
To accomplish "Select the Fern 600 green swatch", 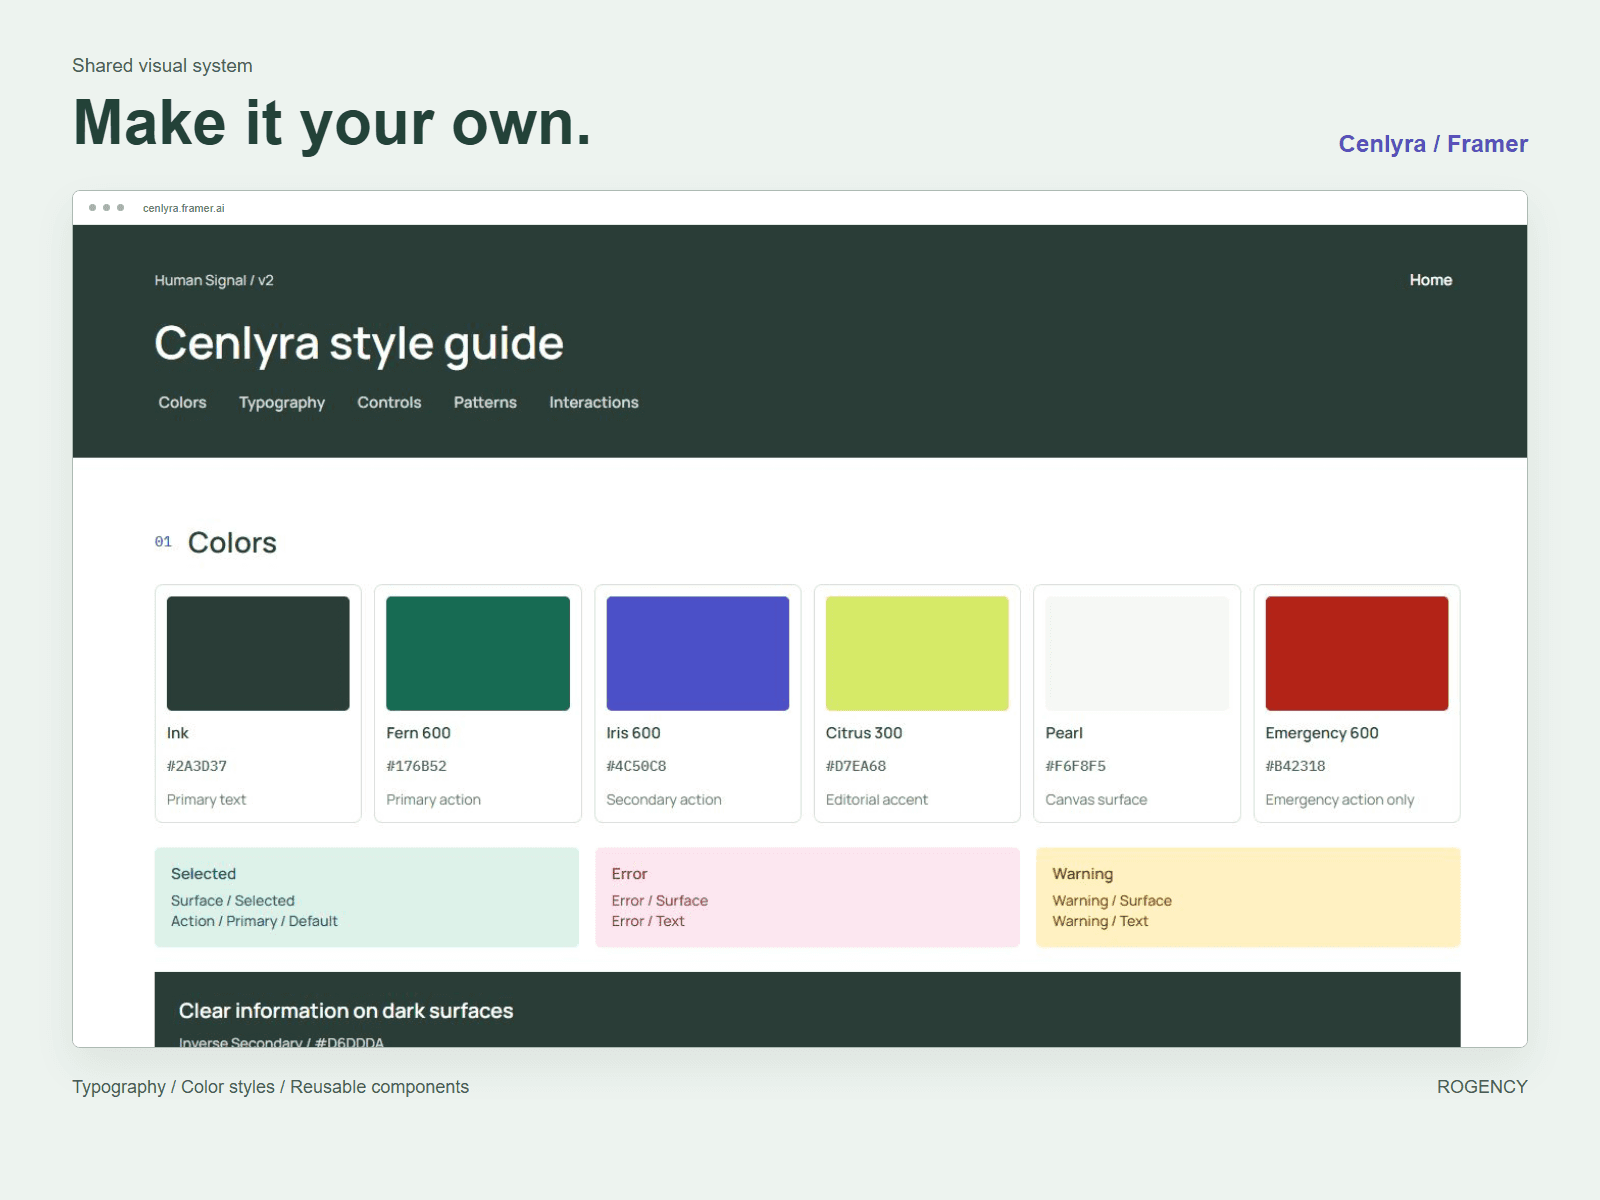I will coord(478,654).
